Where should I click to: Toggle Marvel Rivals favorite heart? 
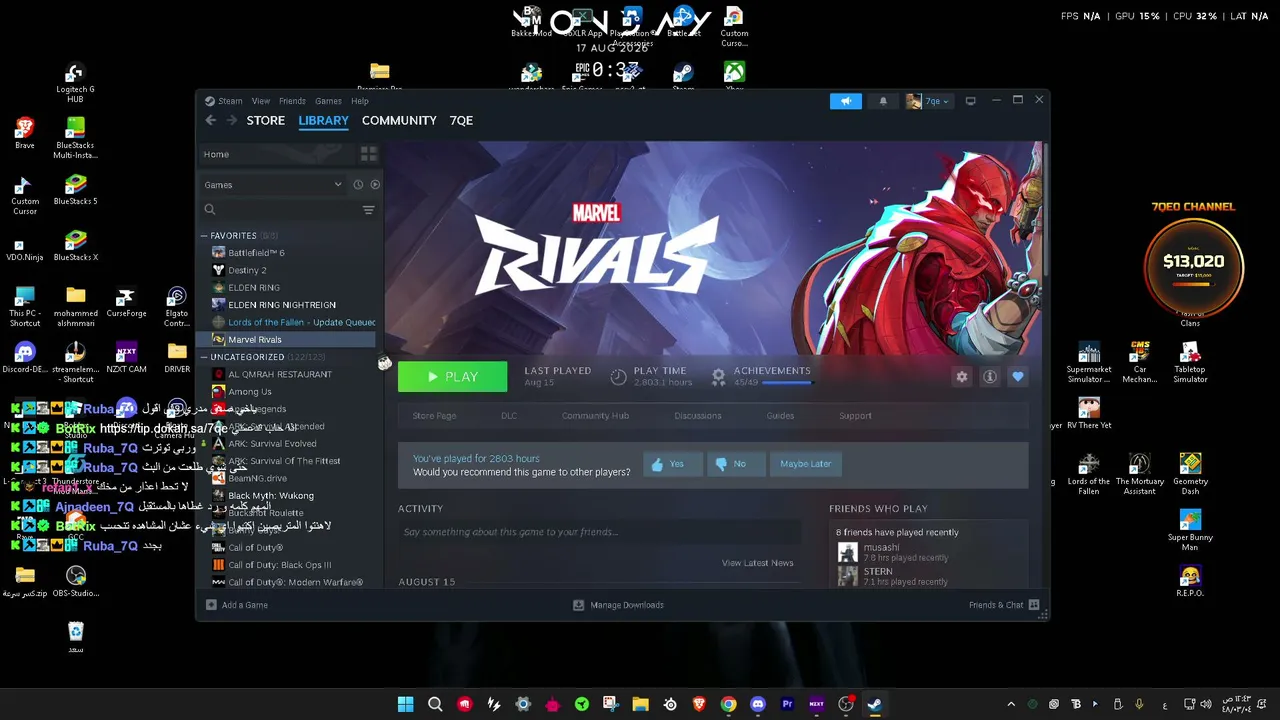[x=1018, y=377]
